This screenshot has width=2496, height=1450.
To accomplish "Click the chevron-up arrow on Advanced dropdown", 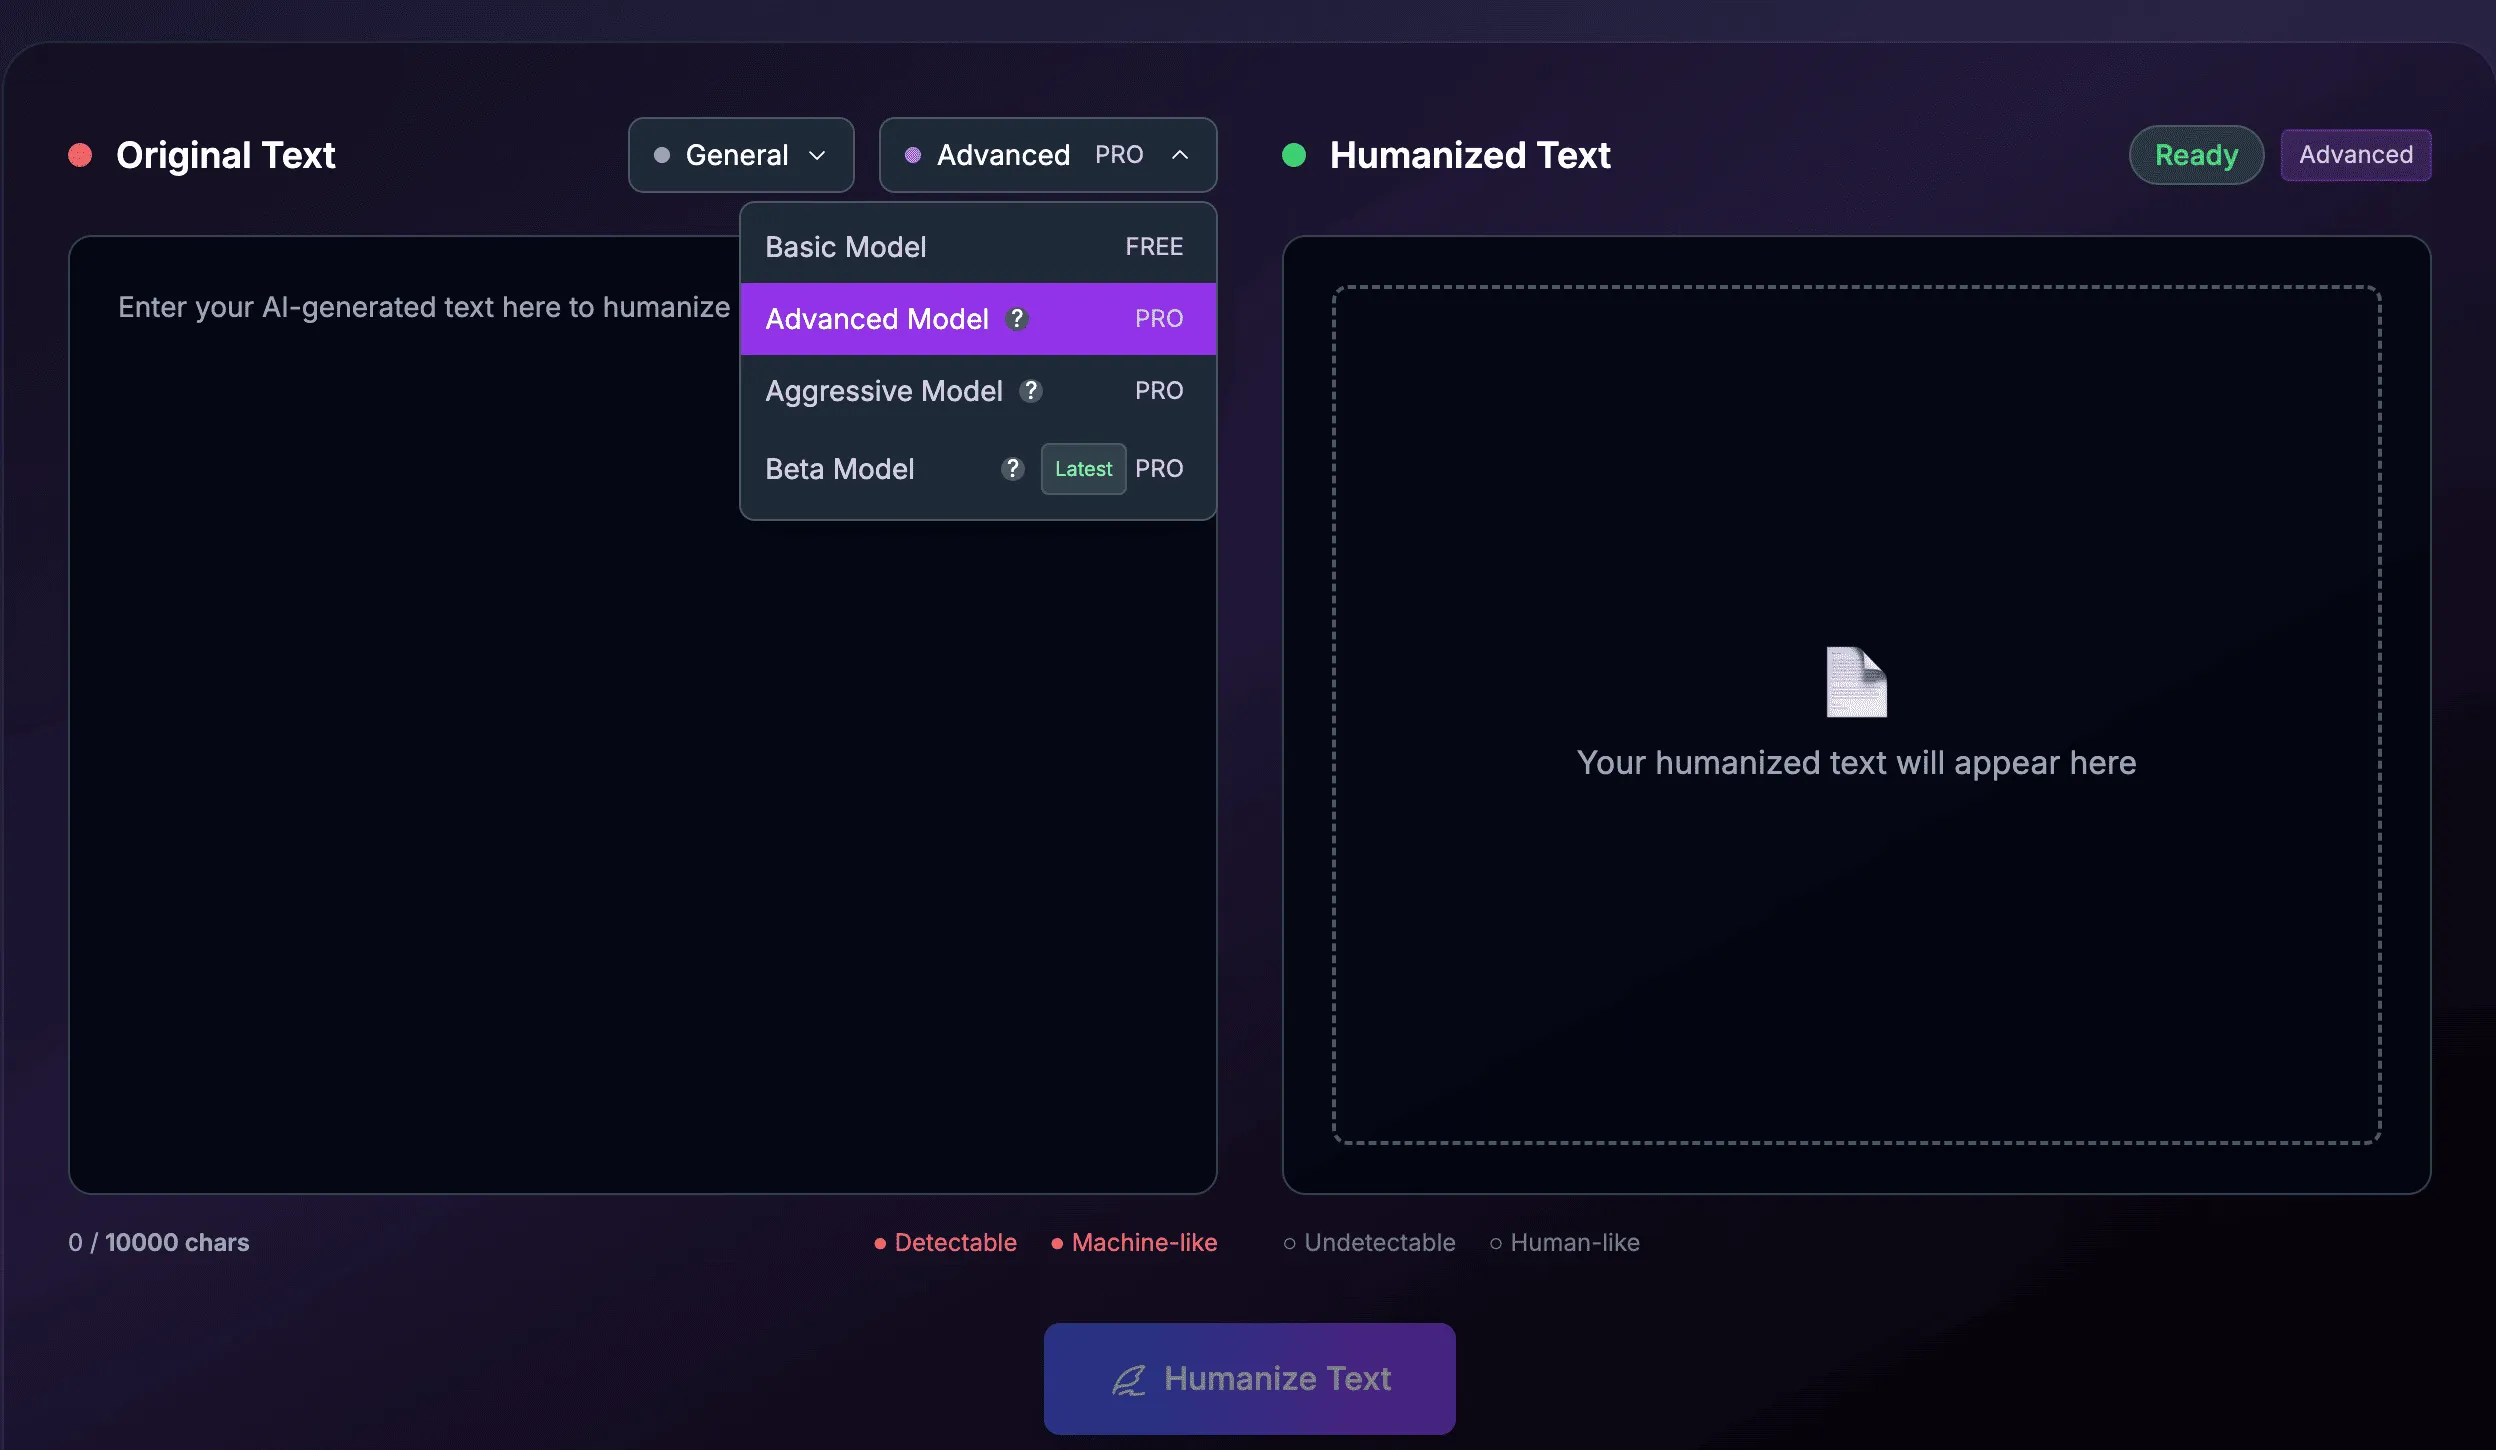I will point(1180,155).
